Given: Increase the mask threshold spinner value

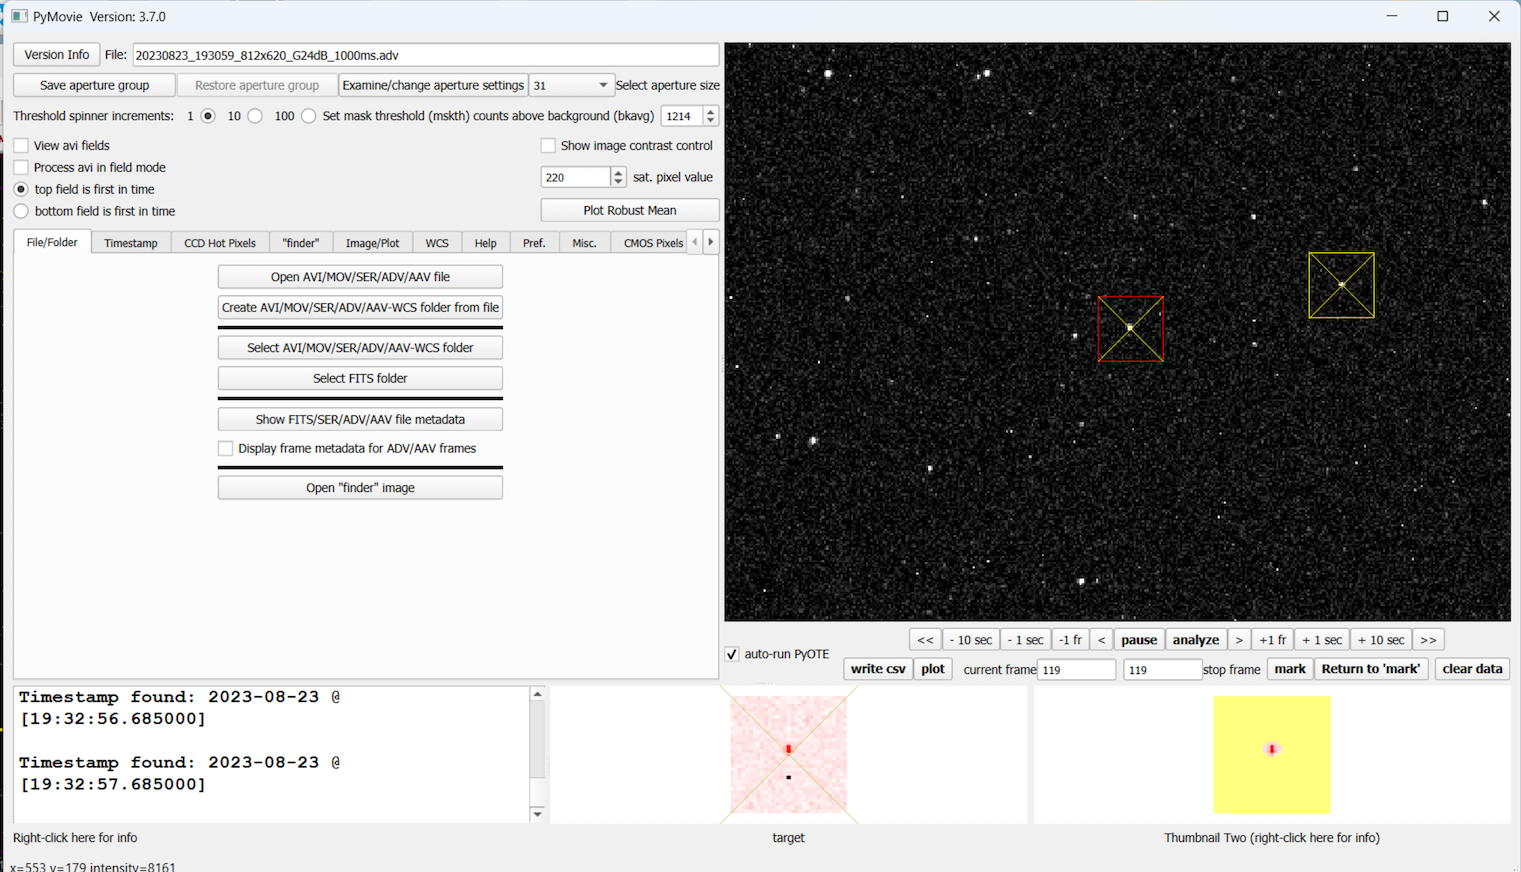Looking at the screenshot, I should click(711, 111).
